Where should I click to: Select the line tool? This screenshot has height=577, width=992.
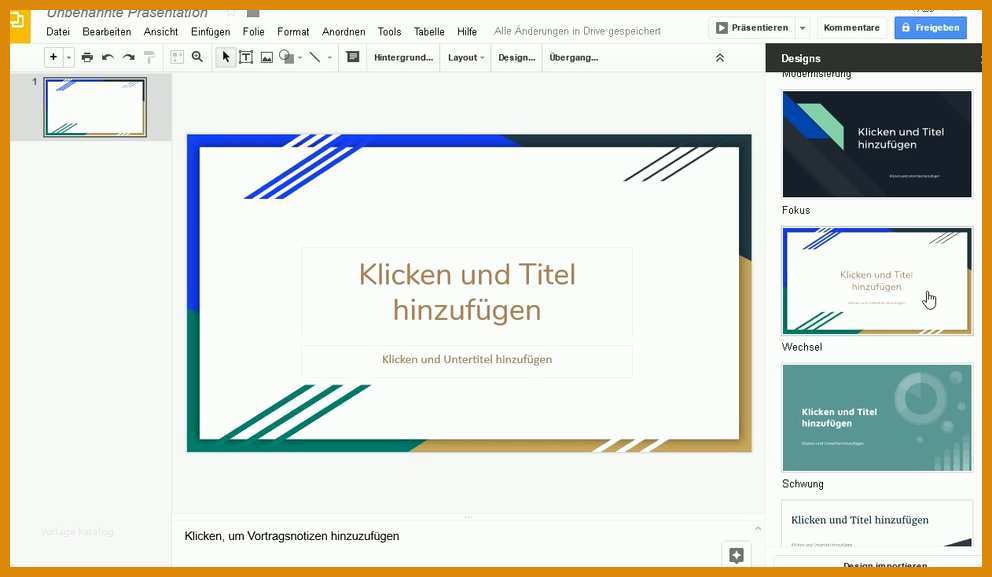(314, 58)
